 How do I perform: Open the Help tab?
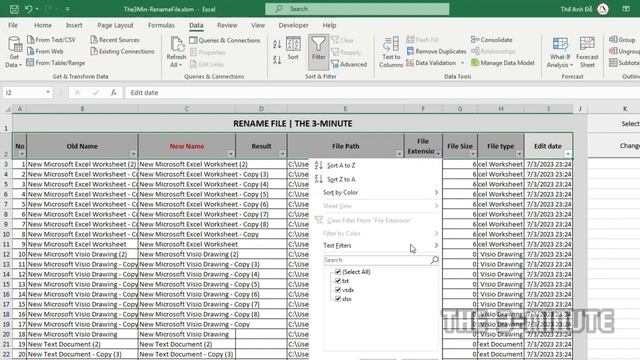click(x=329, y=25)
